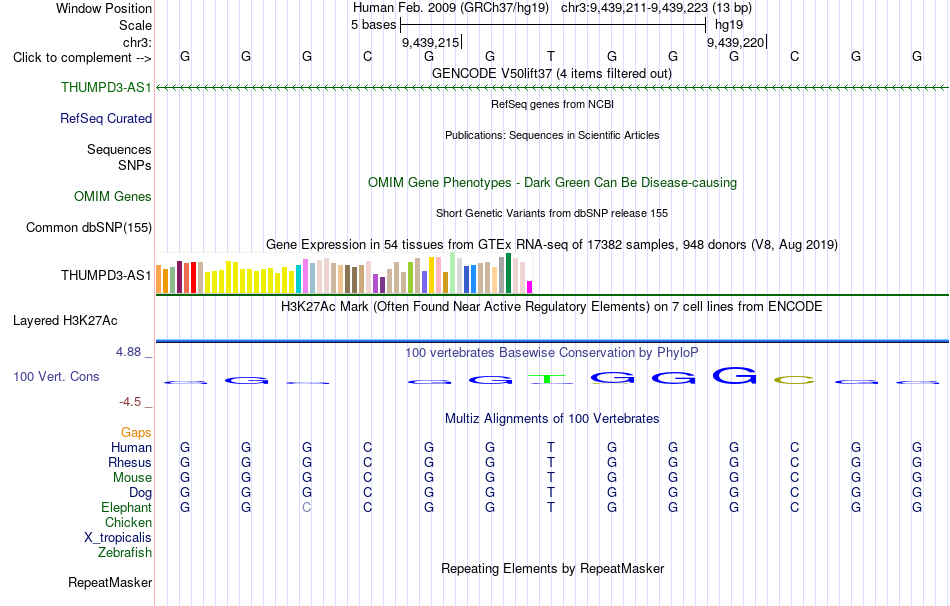The height and width of the screenshot is (606, 950).
Task: Open the RefSeq Curated track label
Action: tap(106, 118)
